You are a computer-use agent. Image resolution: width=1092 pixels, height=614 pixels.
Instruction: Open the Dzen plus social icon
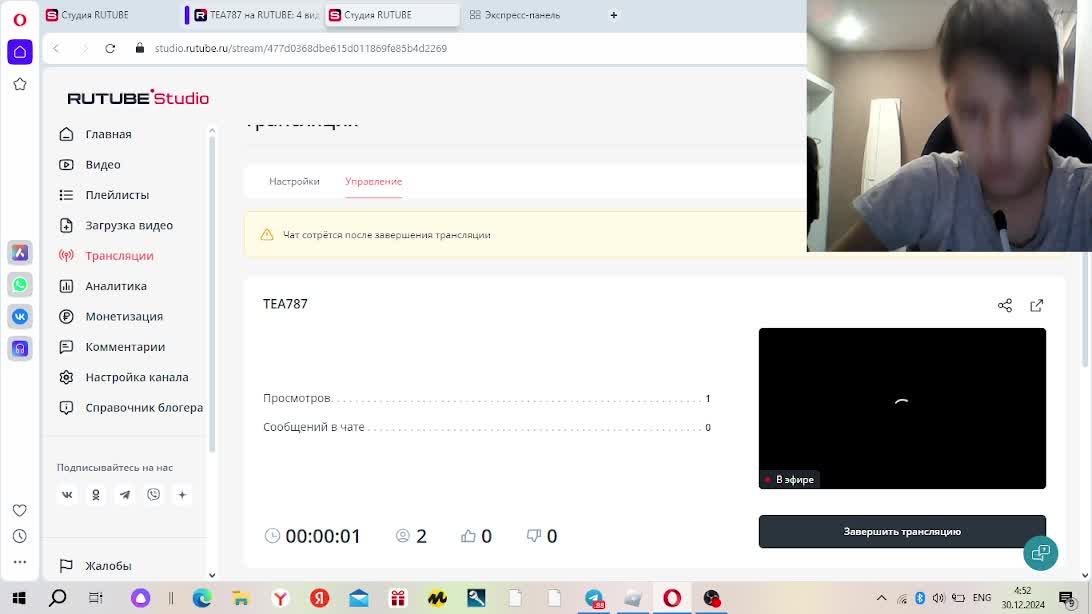click(182, 495)
